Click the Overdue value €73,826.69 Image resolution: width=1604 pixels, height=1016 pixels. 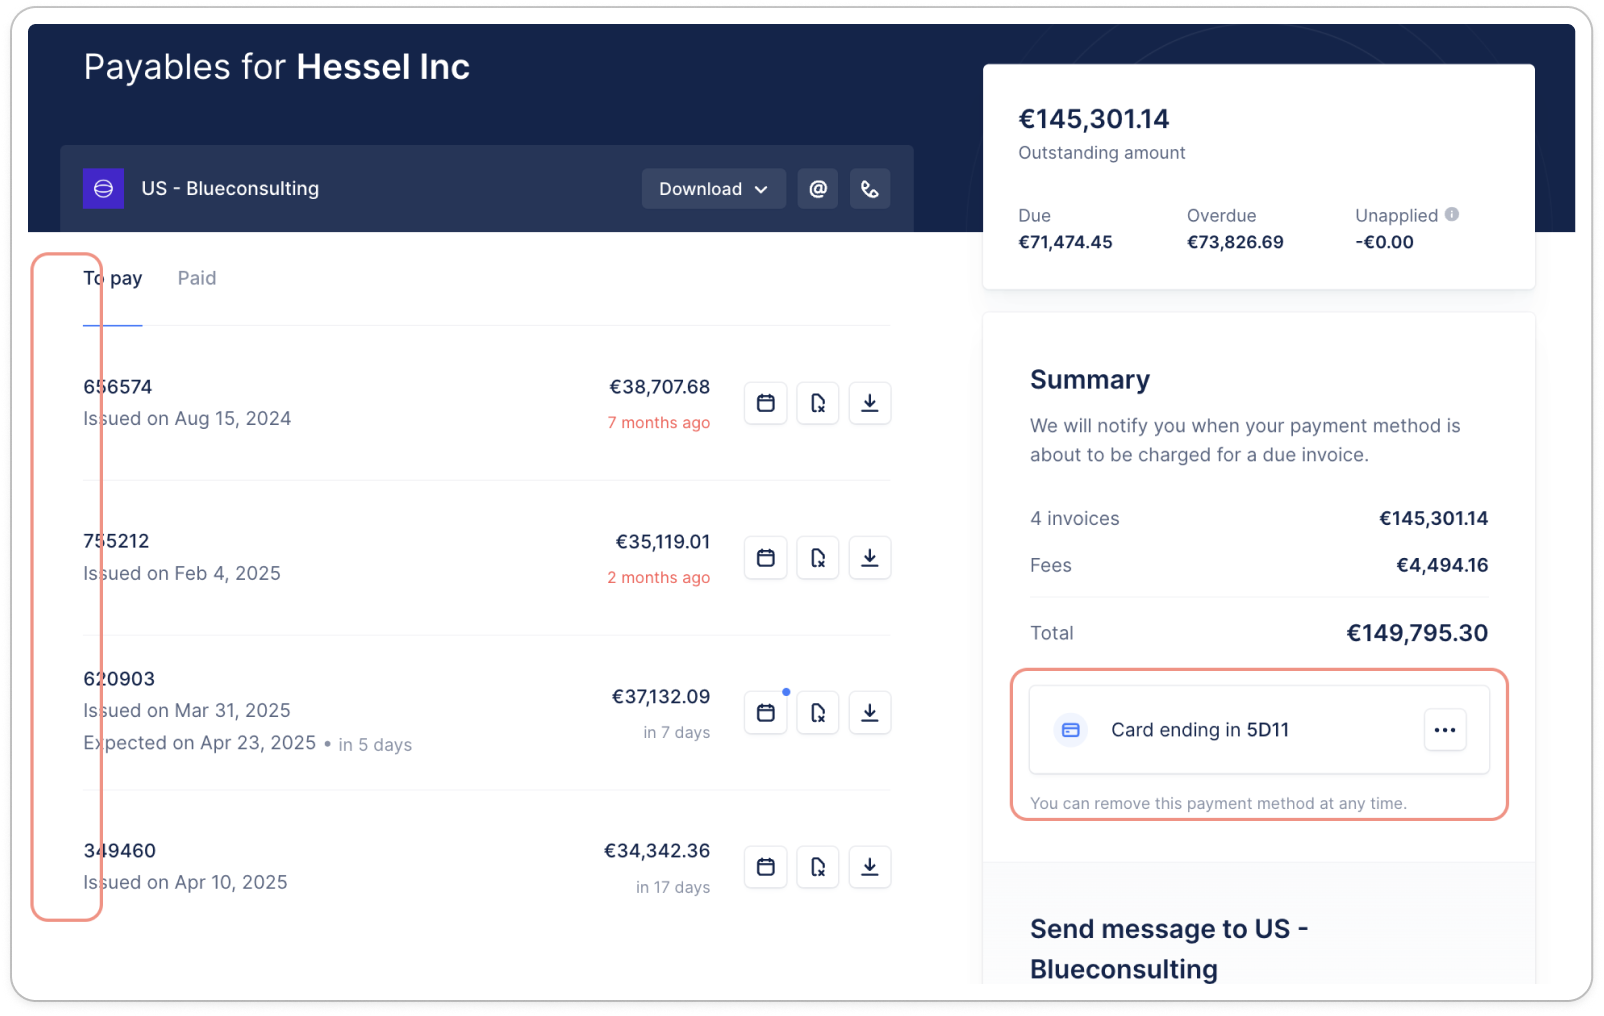tap(1235, 242)
